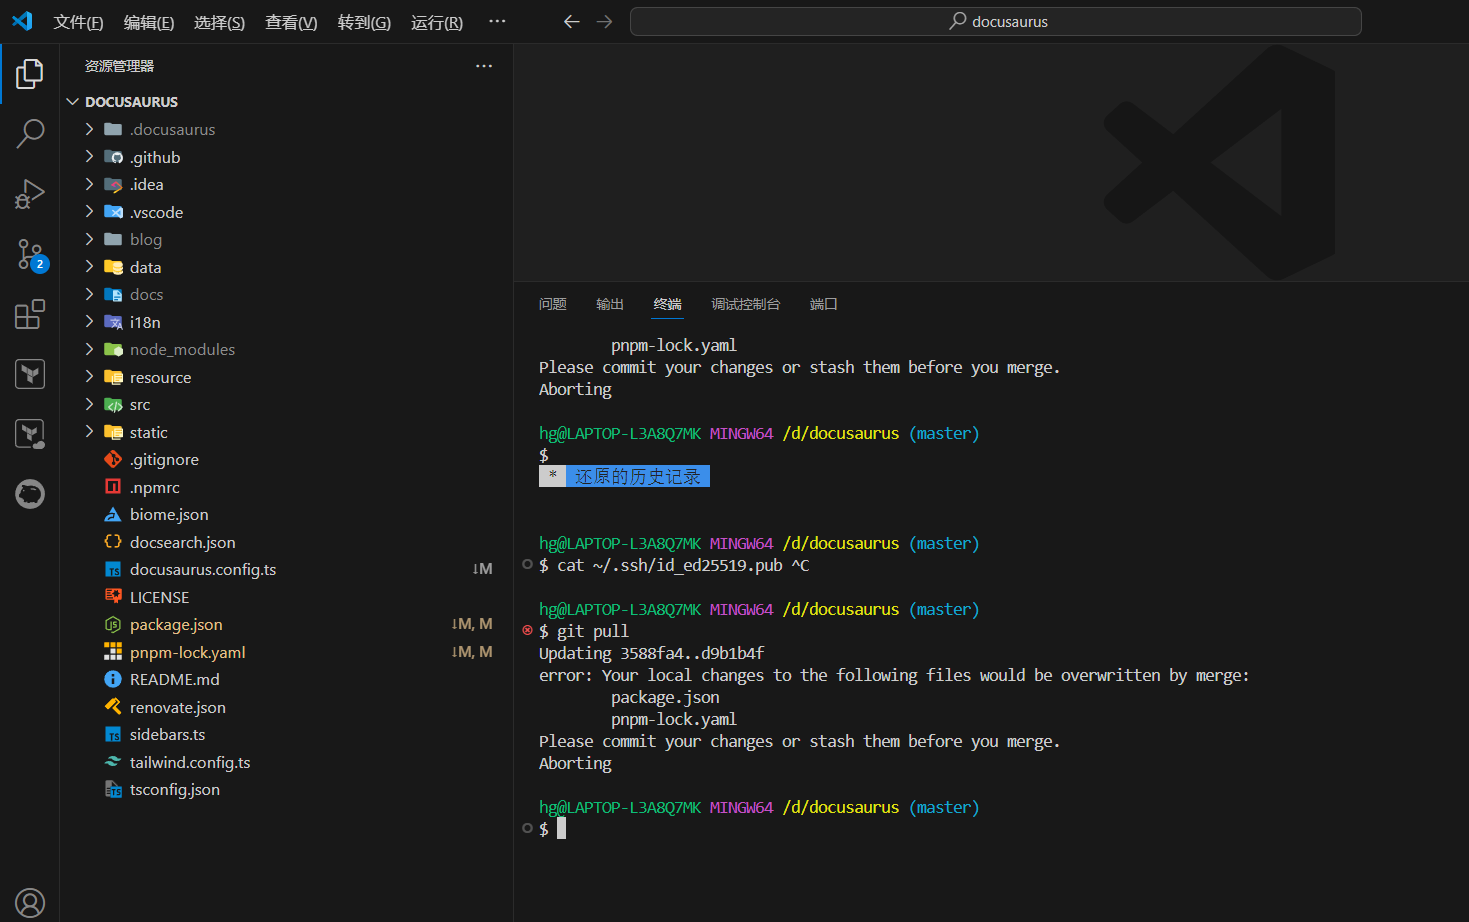Switch to the 问题 panel tab
Viewport: 1469px width, 922px height.
pyautogui.click(x=553, y=304)
